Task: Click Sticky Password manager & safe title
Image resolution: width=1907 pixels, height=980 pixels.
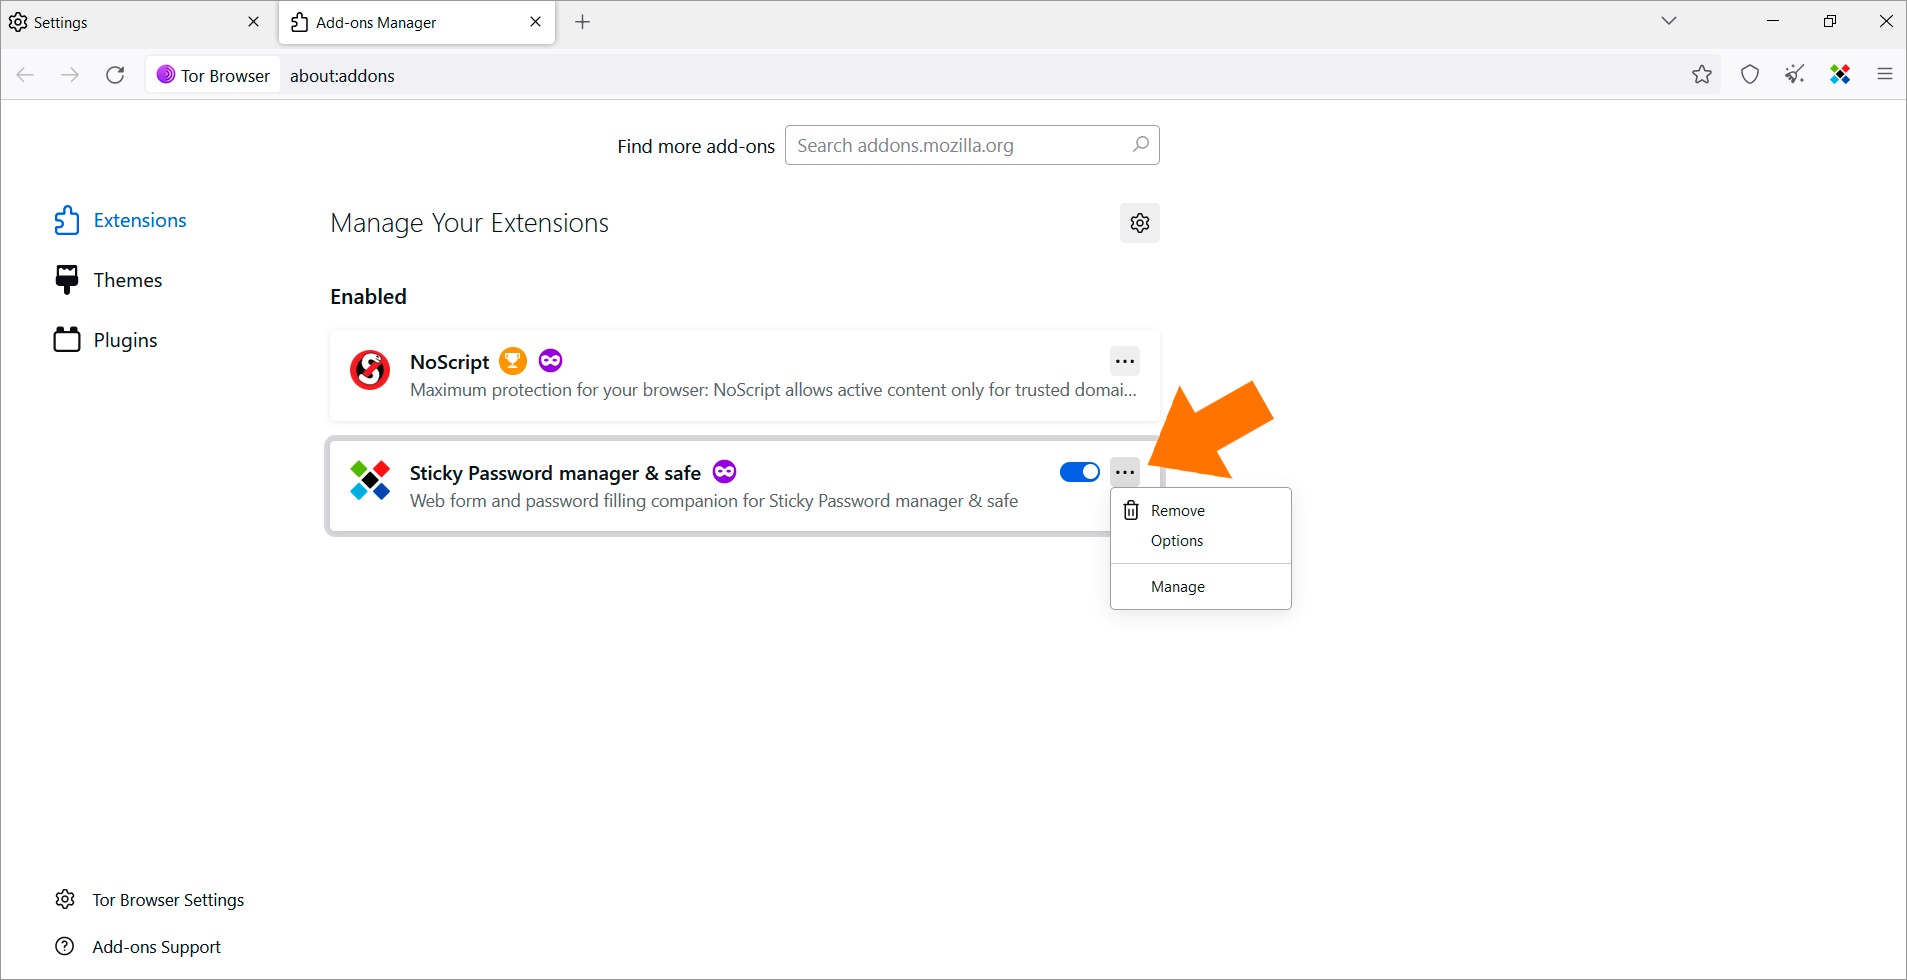Action: [555, 473]
